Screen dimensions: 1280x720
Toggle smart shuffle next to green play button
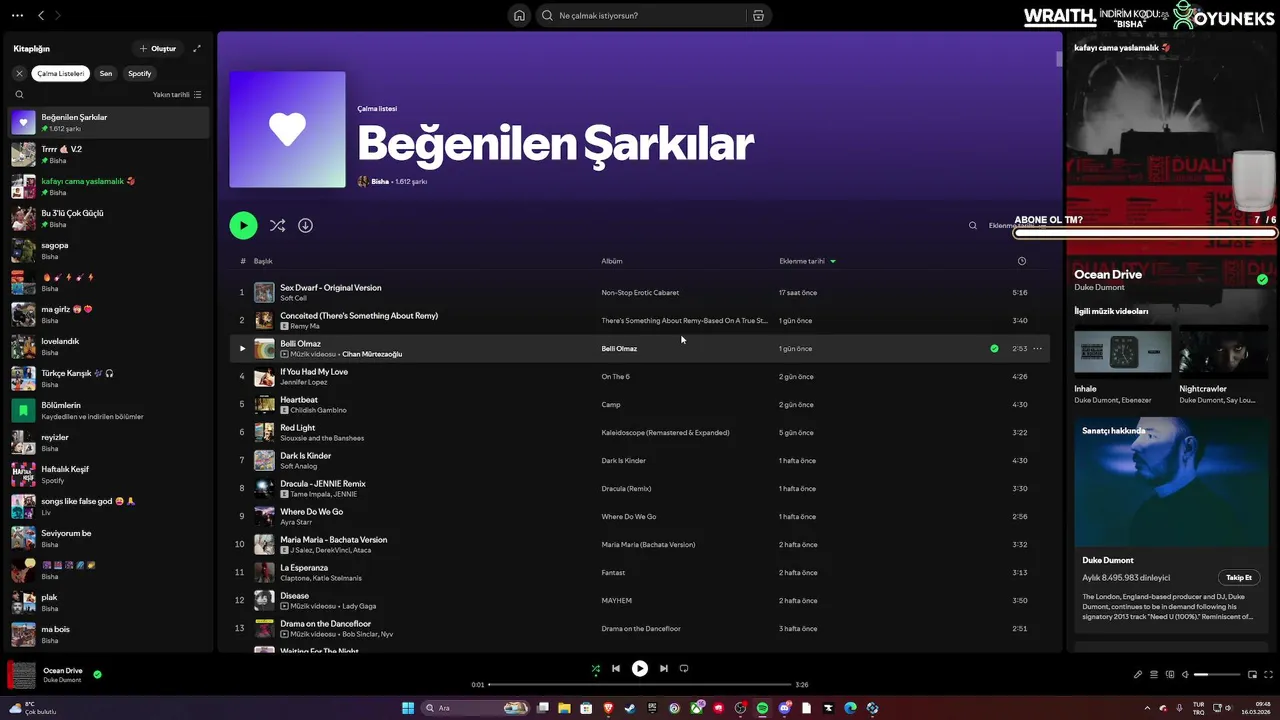tap(277, 225)
